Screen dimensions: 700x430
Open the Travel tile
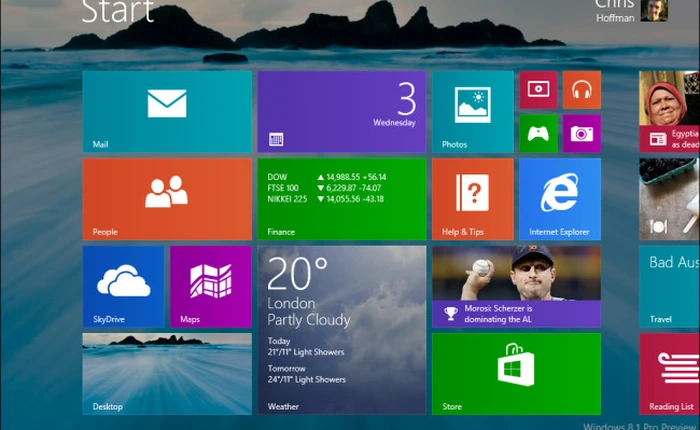[x=669, y=286]
